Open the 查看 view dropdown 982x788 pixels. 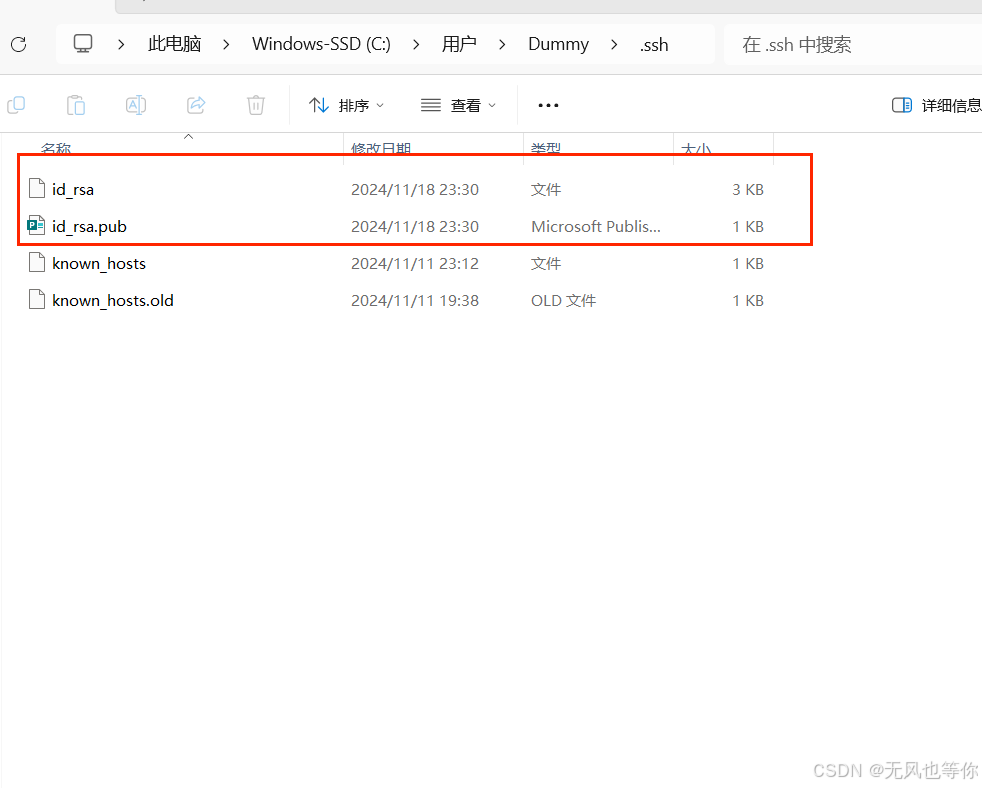click(458, 105)
